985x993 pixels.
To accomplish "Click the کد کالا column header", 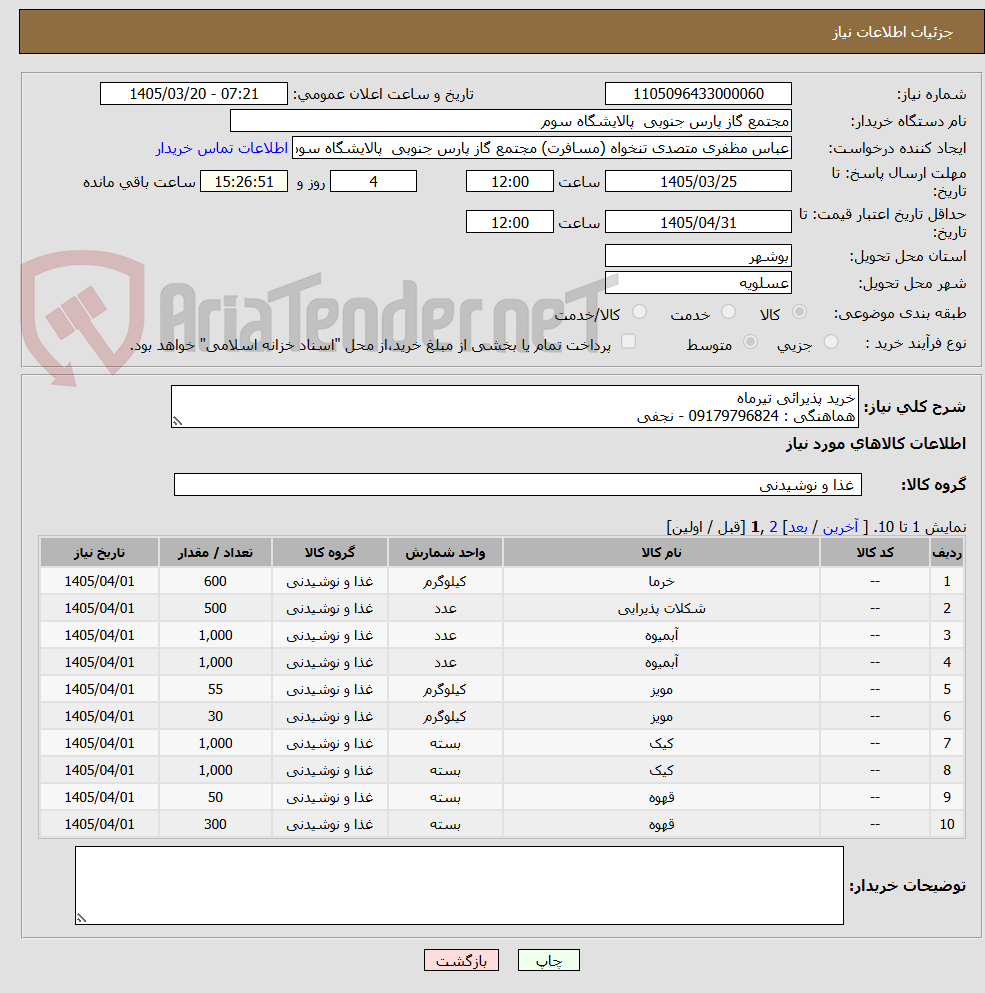I will click(875, 553).
